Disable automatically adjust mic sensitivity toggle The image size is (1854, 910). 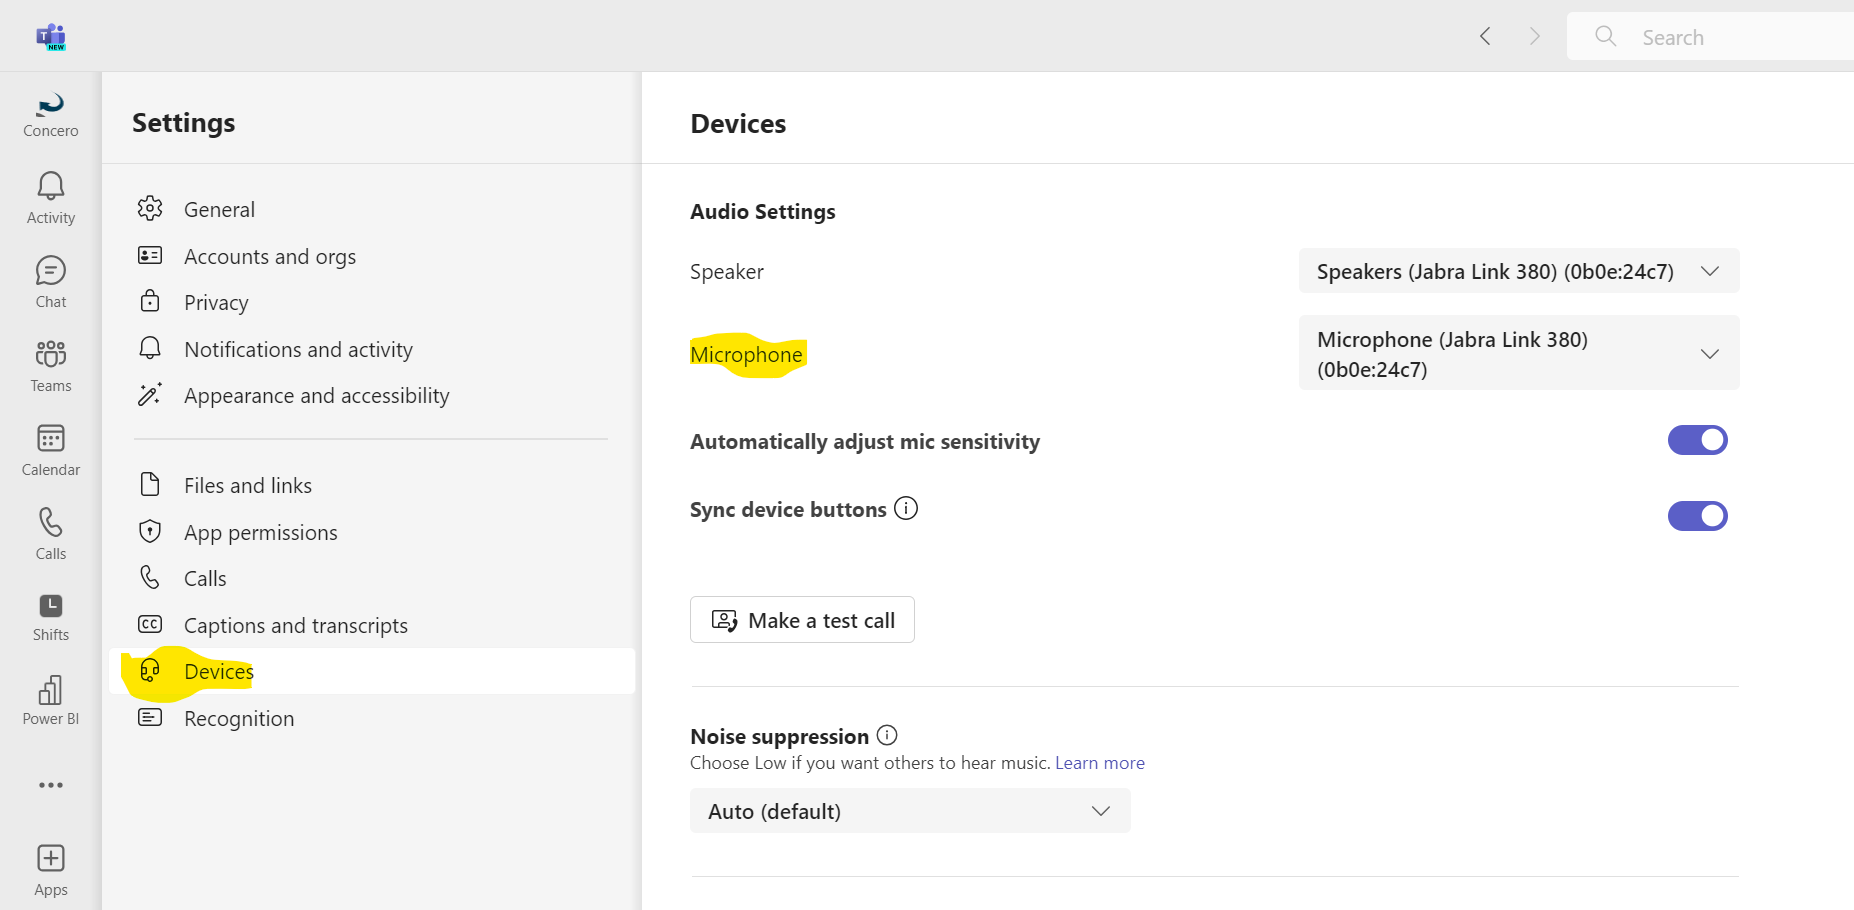click(x=1697, y=440)
